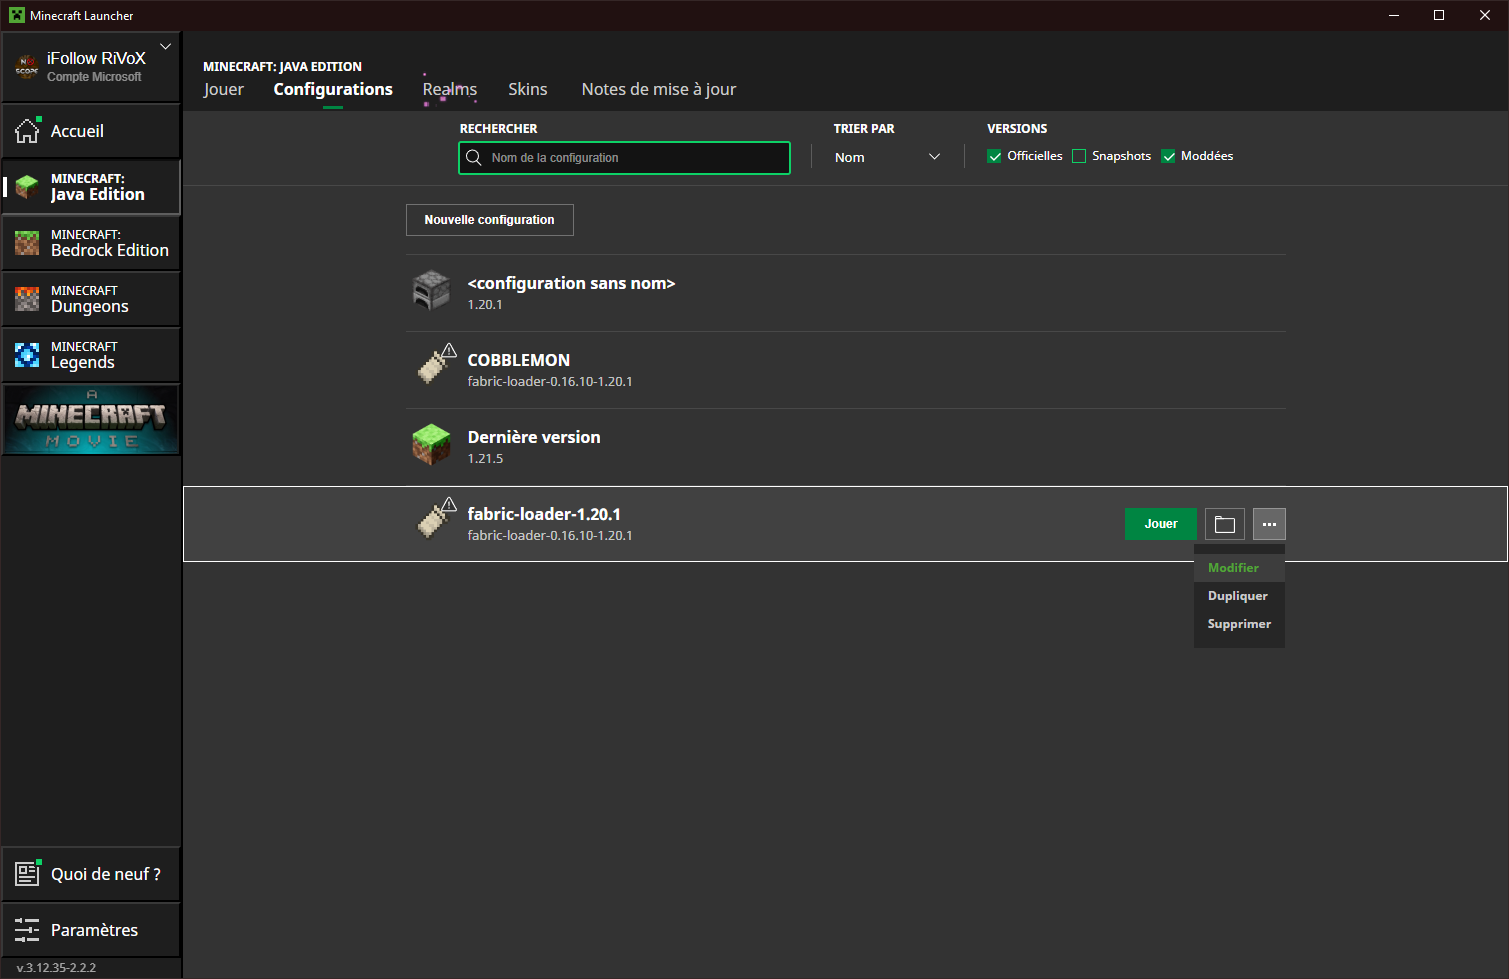The height and width of the screenshot is (979, 1509).
Task: Click the furnace icon of unnamed configuration
Action: tap(432, 291)
